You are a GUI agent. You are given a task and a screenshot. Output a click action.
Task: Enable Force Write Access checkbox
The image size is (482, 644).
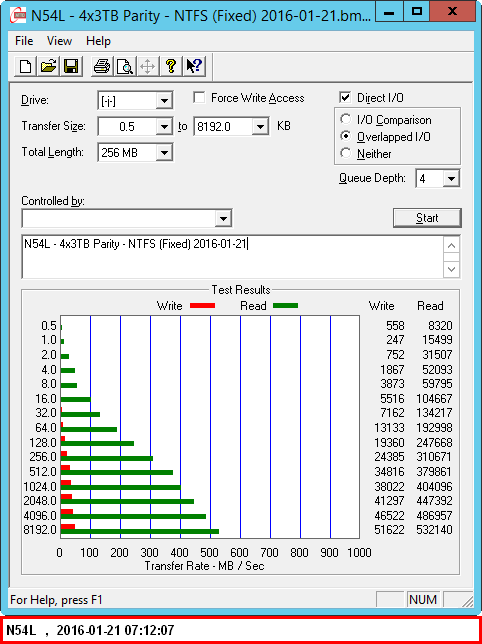click(200, 98)
